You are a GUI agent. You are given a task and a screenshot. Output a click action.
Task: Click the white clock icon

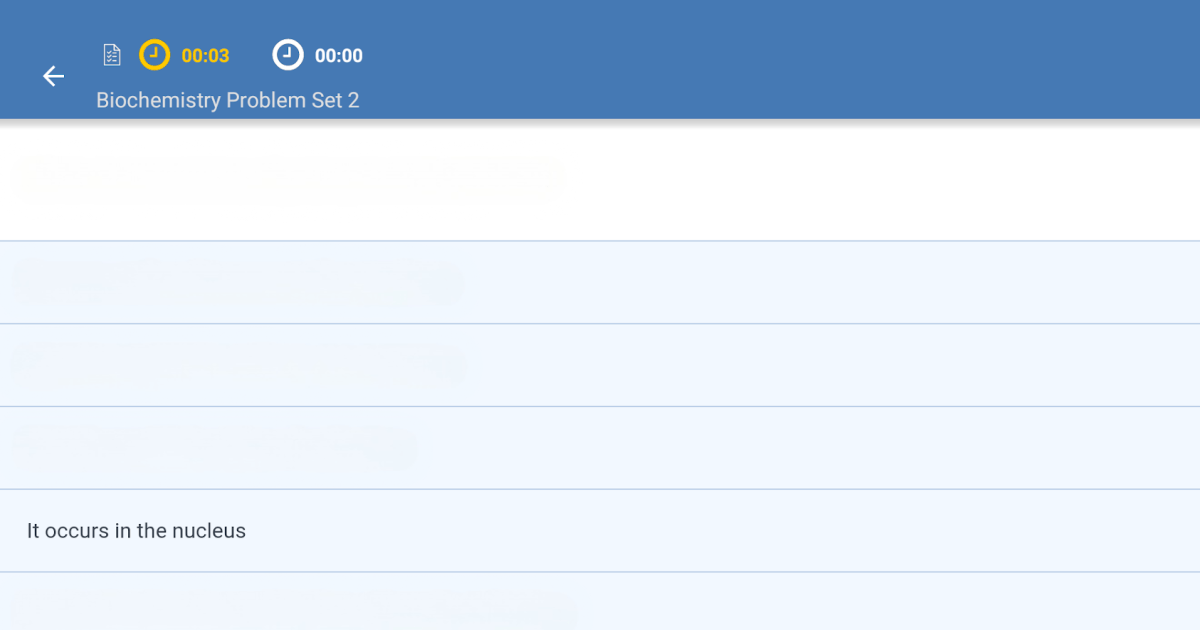[x=288, y=55]
